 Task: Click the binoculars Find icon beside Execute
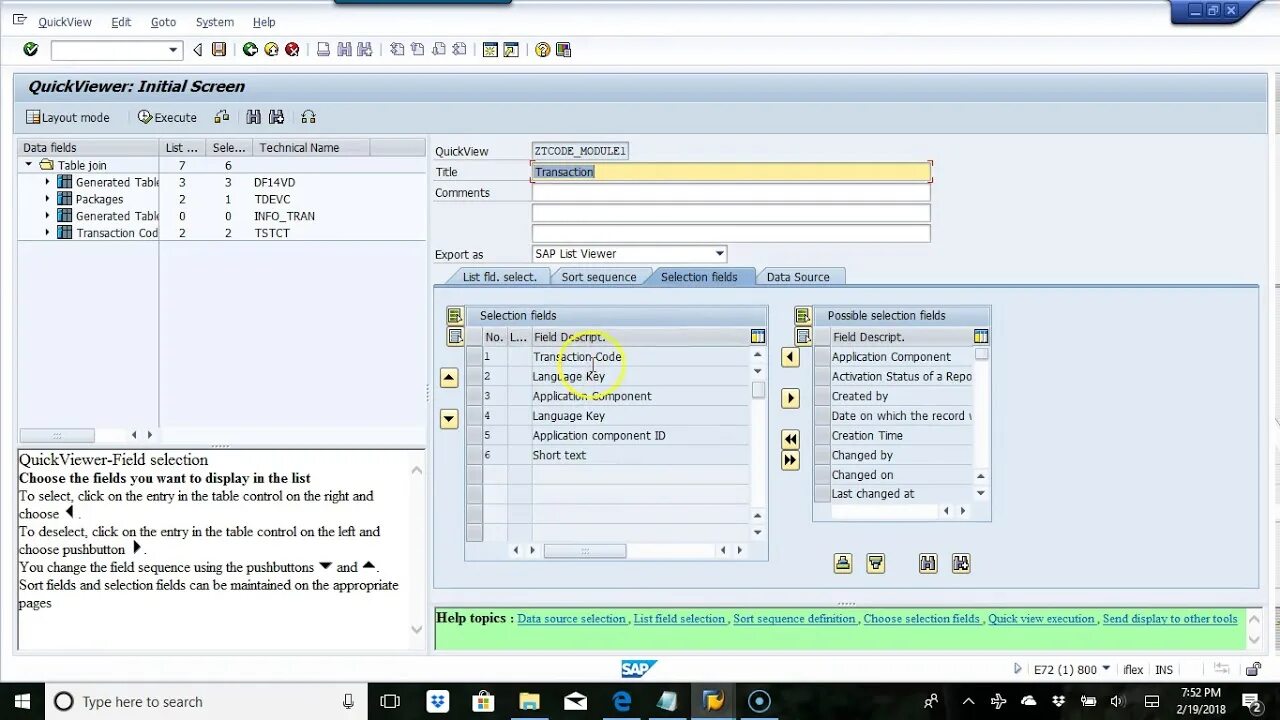253,117
